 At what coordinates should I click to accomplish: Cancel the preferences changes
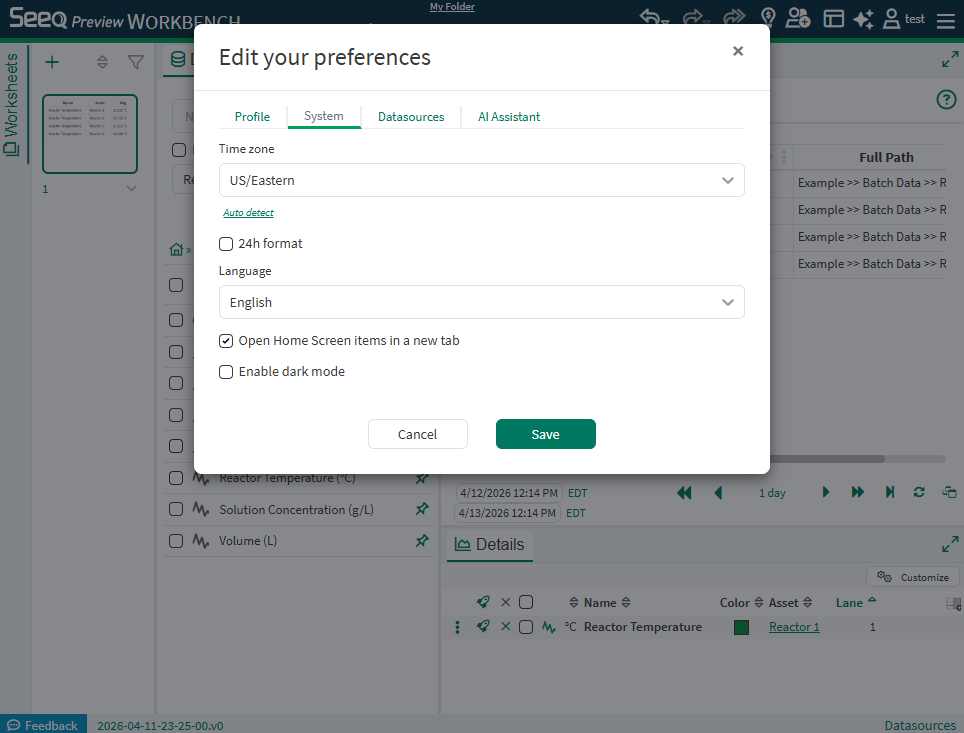pos(417,434)
